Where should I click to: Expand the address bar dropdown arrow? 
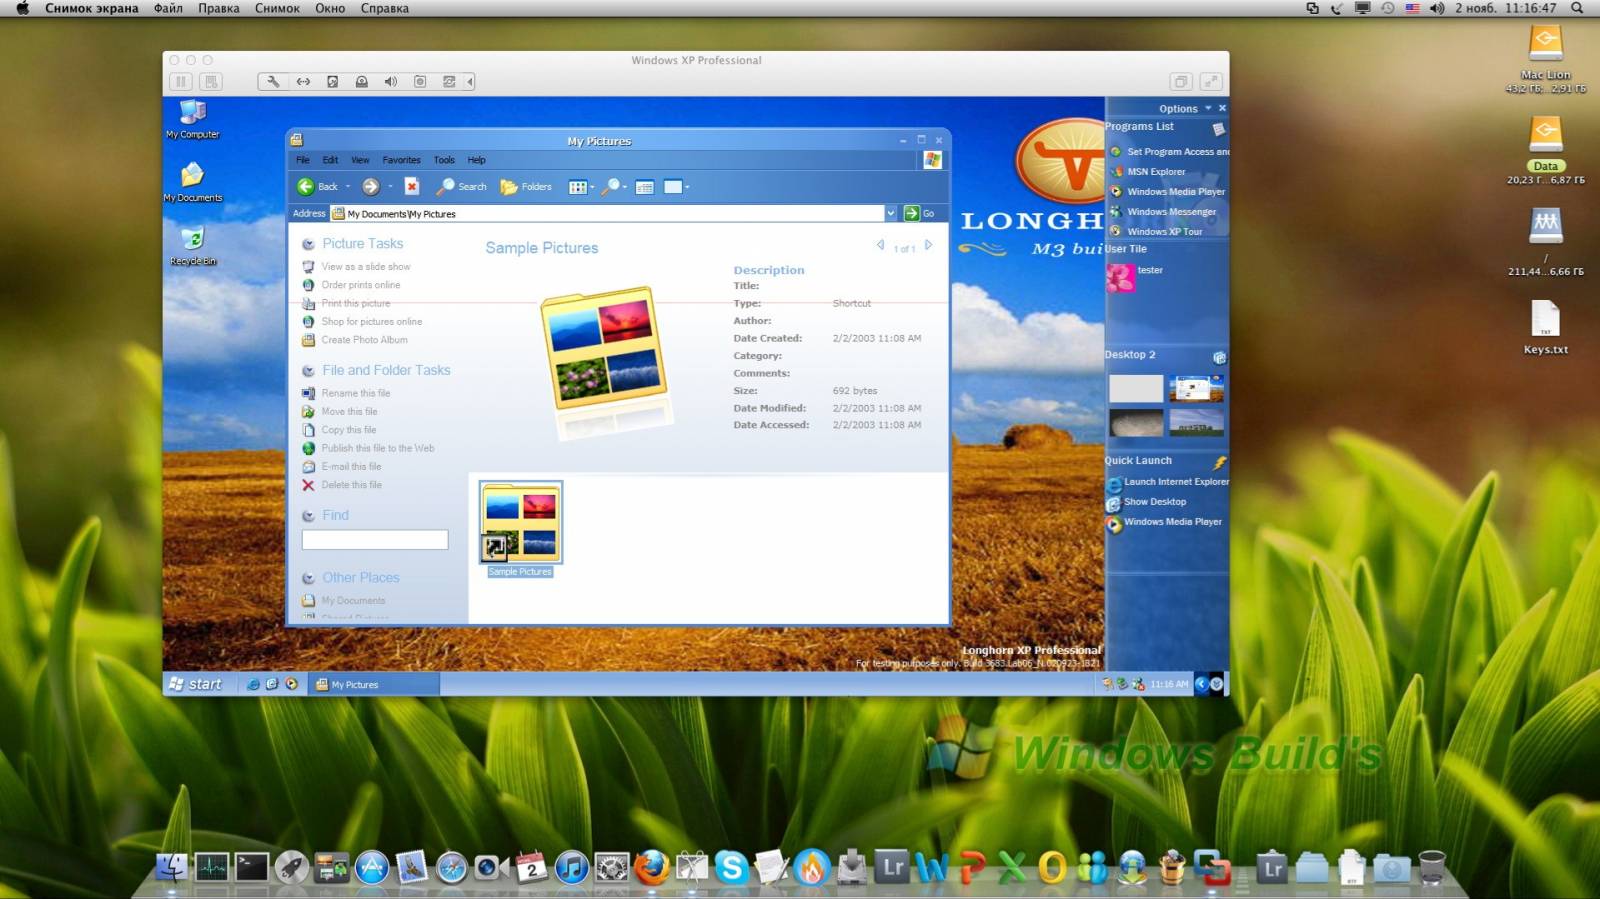[890, 213]
